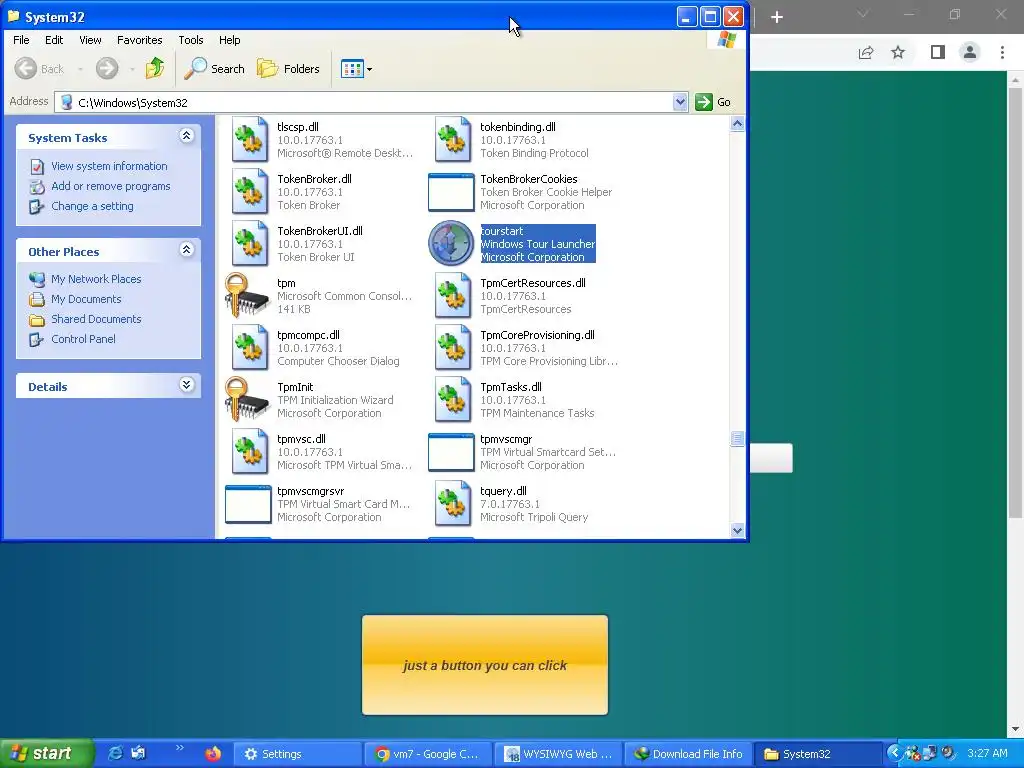Select the TpmInit key icon
The height and width of the screenshot is (768, 1024).
coord(247,399)
